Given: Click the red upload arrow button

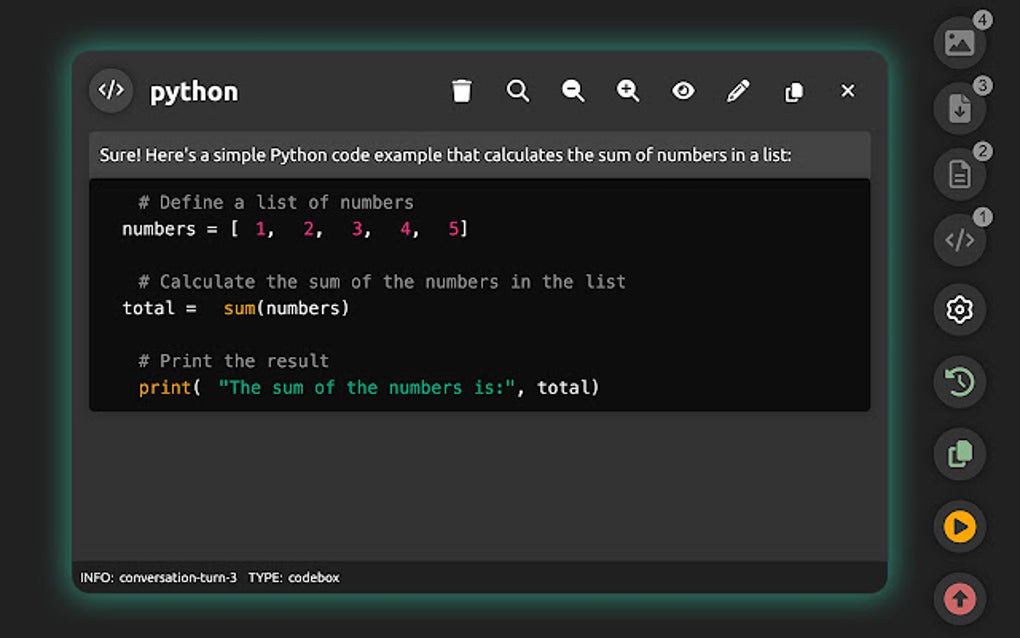Looking at the screenshot, I should pyautogui.click(x=960, y=598).
